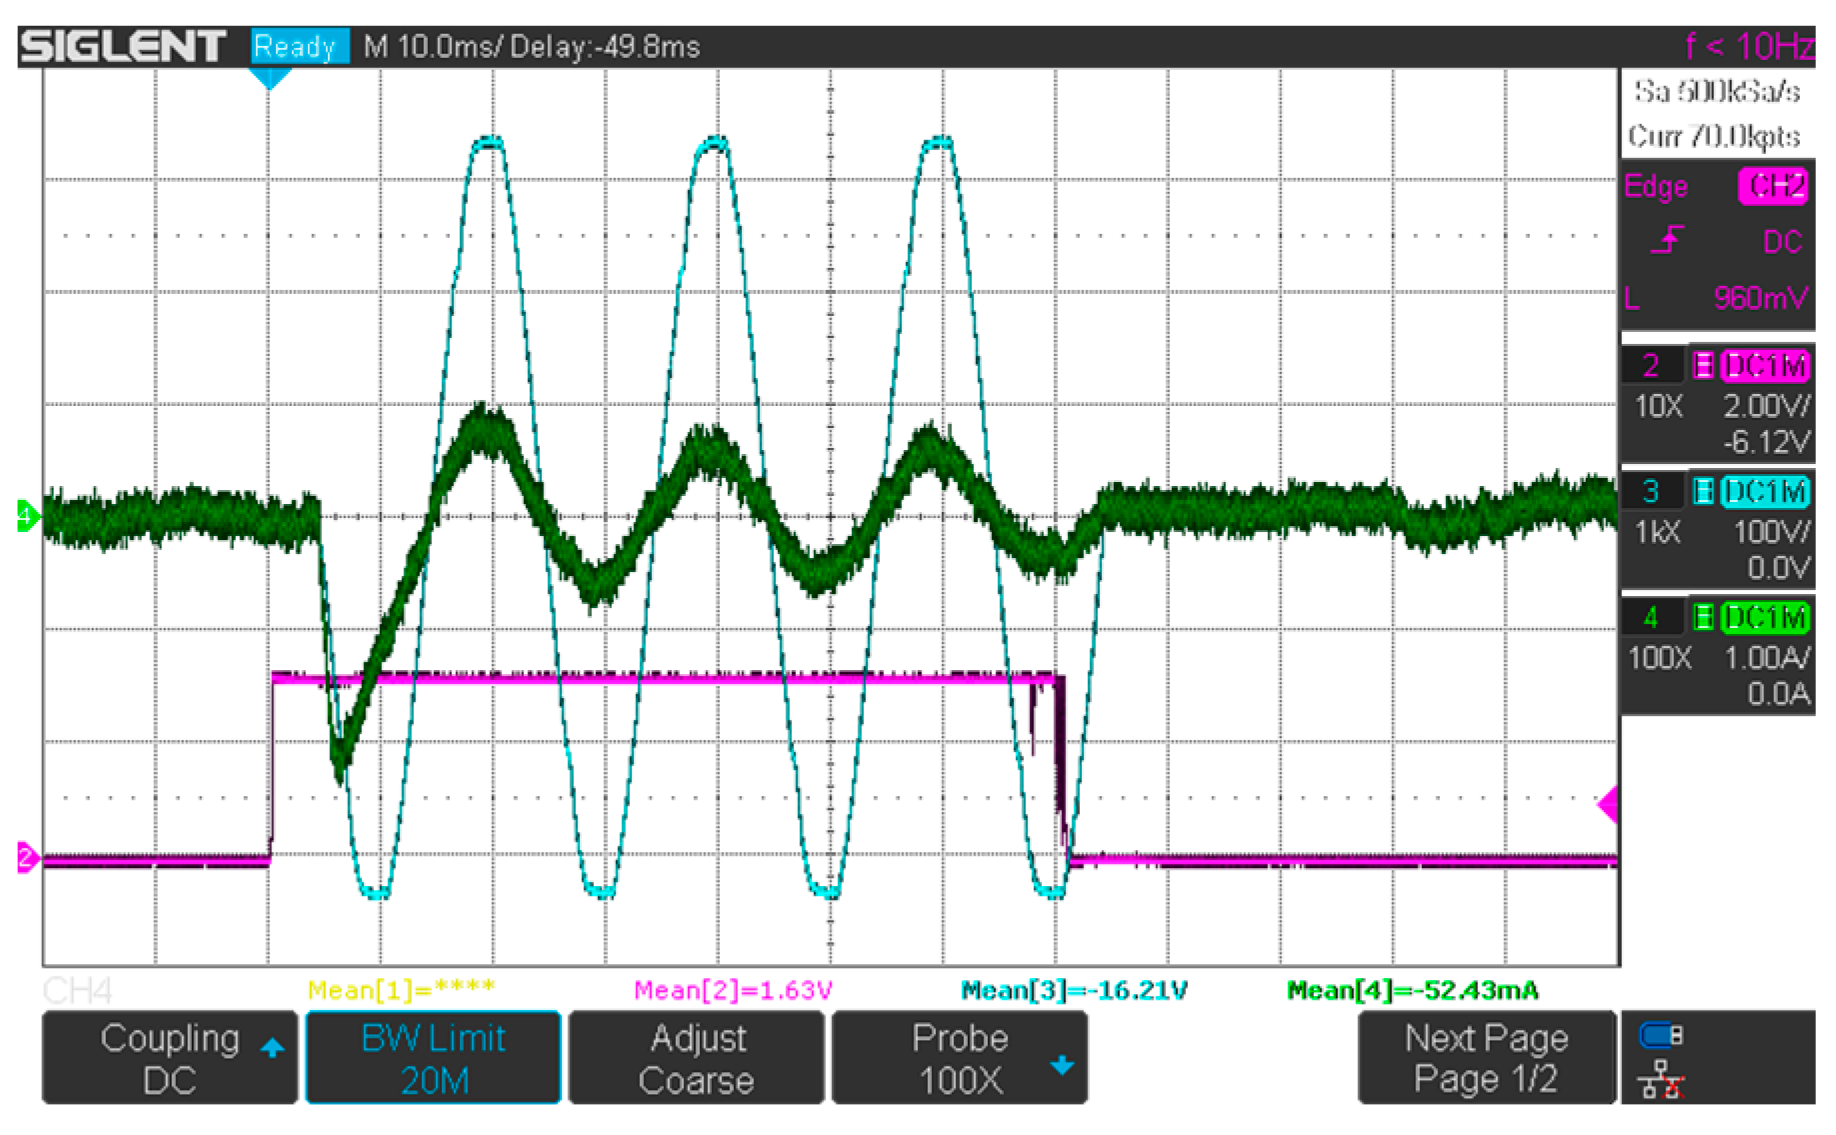The width and height of the screenshot is (1836, 1135).
Task: Click the channel 3 DC1M coupling badge
Action: pos(1766,491)
